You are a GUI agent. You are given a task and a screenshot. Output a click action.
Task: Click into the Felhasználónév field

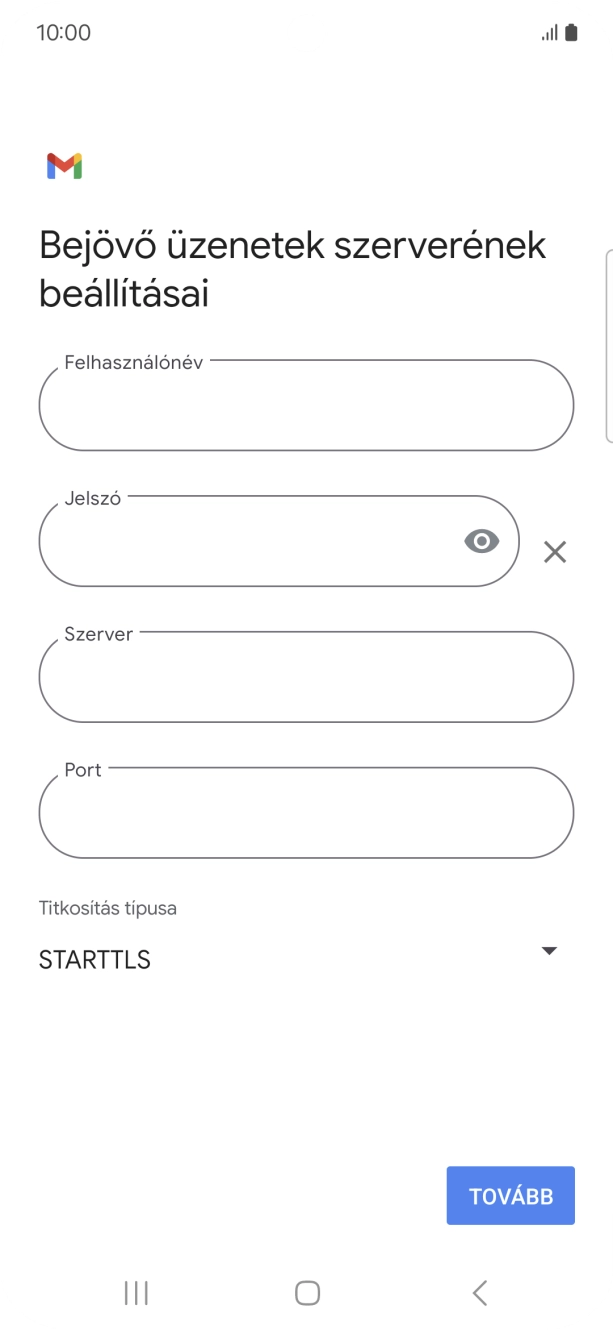[x=306, y=405]
